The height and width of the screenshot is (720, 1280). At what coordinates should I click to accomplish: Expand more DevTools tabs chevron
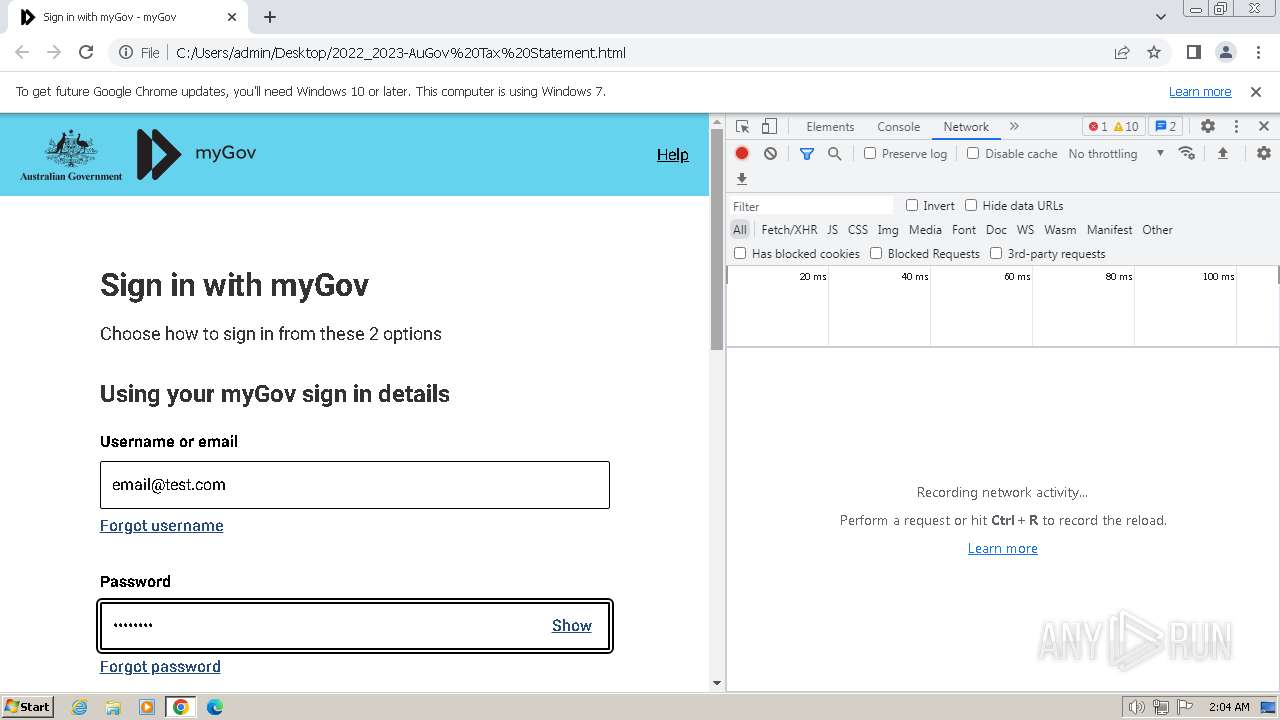(x=1014, y=126)
